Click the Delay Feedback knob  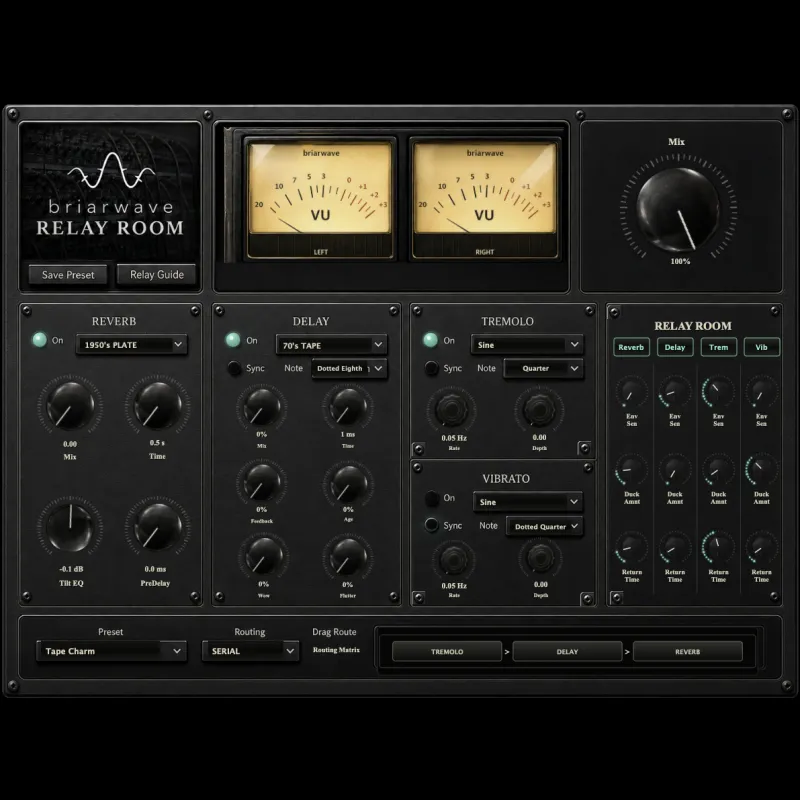(x=262, y=482)
